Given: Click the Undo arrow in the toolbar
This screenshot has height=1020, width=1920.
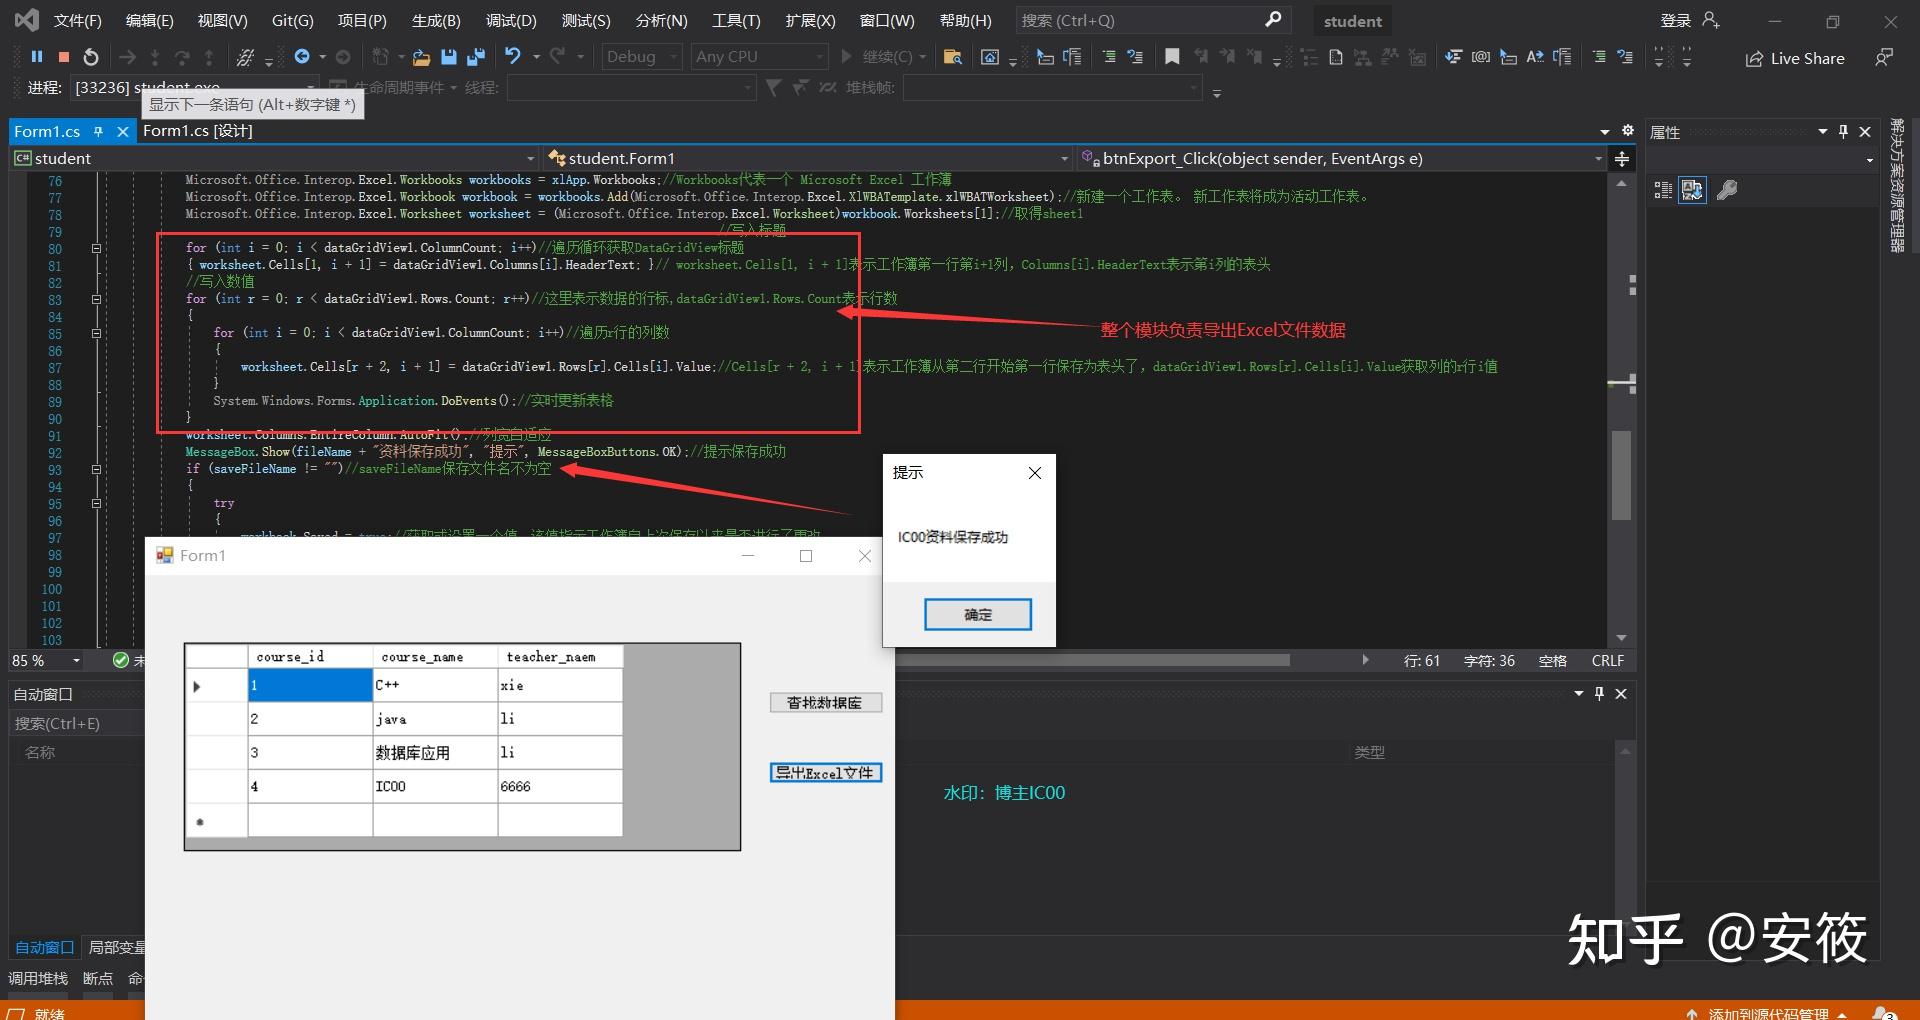Looking at the screenshot, I should coord(513,56).
